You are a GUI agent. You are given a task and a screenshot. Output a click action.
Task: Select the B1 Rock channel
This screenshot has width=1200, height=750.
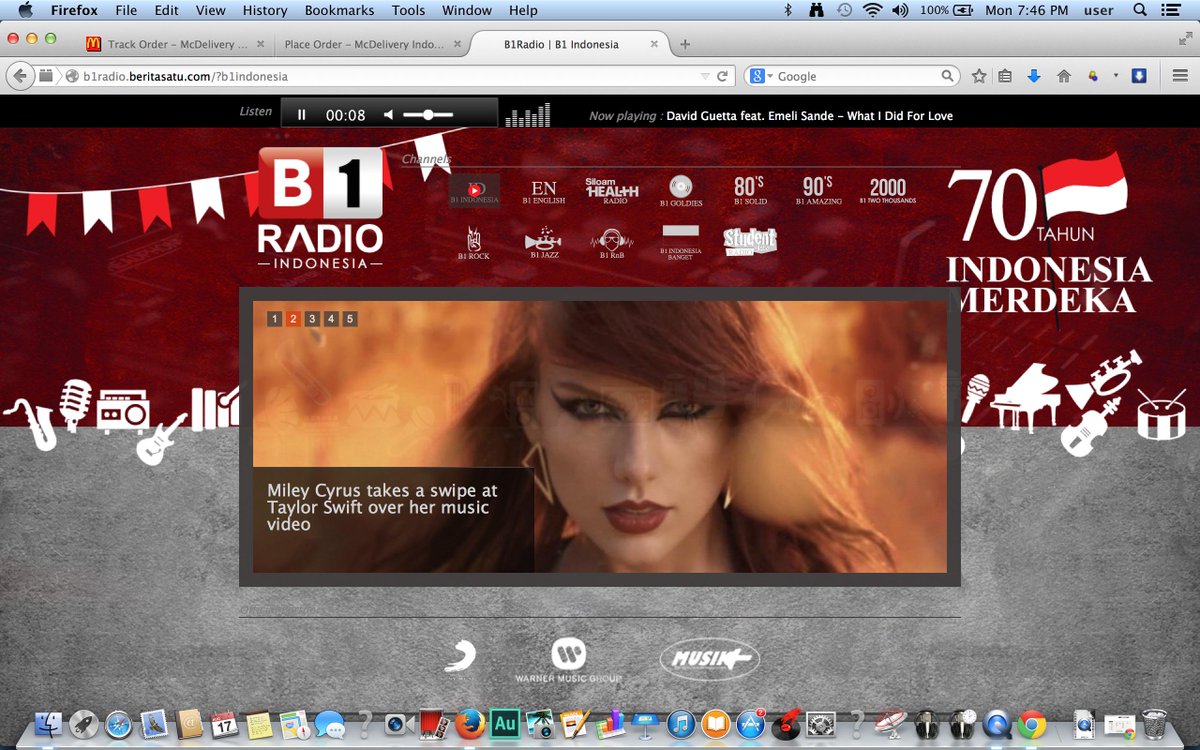pyautogui.click(x=474, y=244)
